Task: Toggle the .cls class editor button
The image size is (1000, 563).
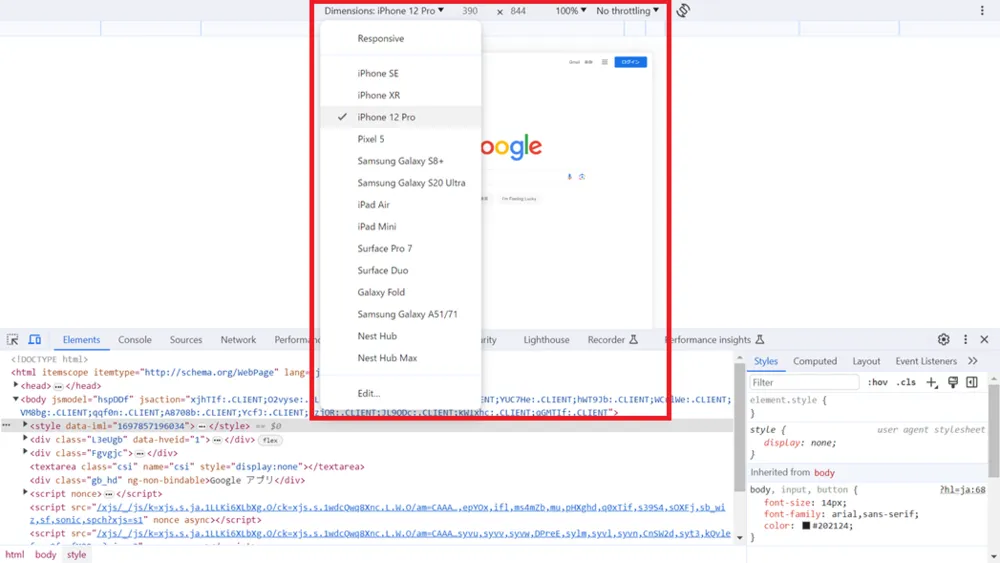Action: coord(906,383)
